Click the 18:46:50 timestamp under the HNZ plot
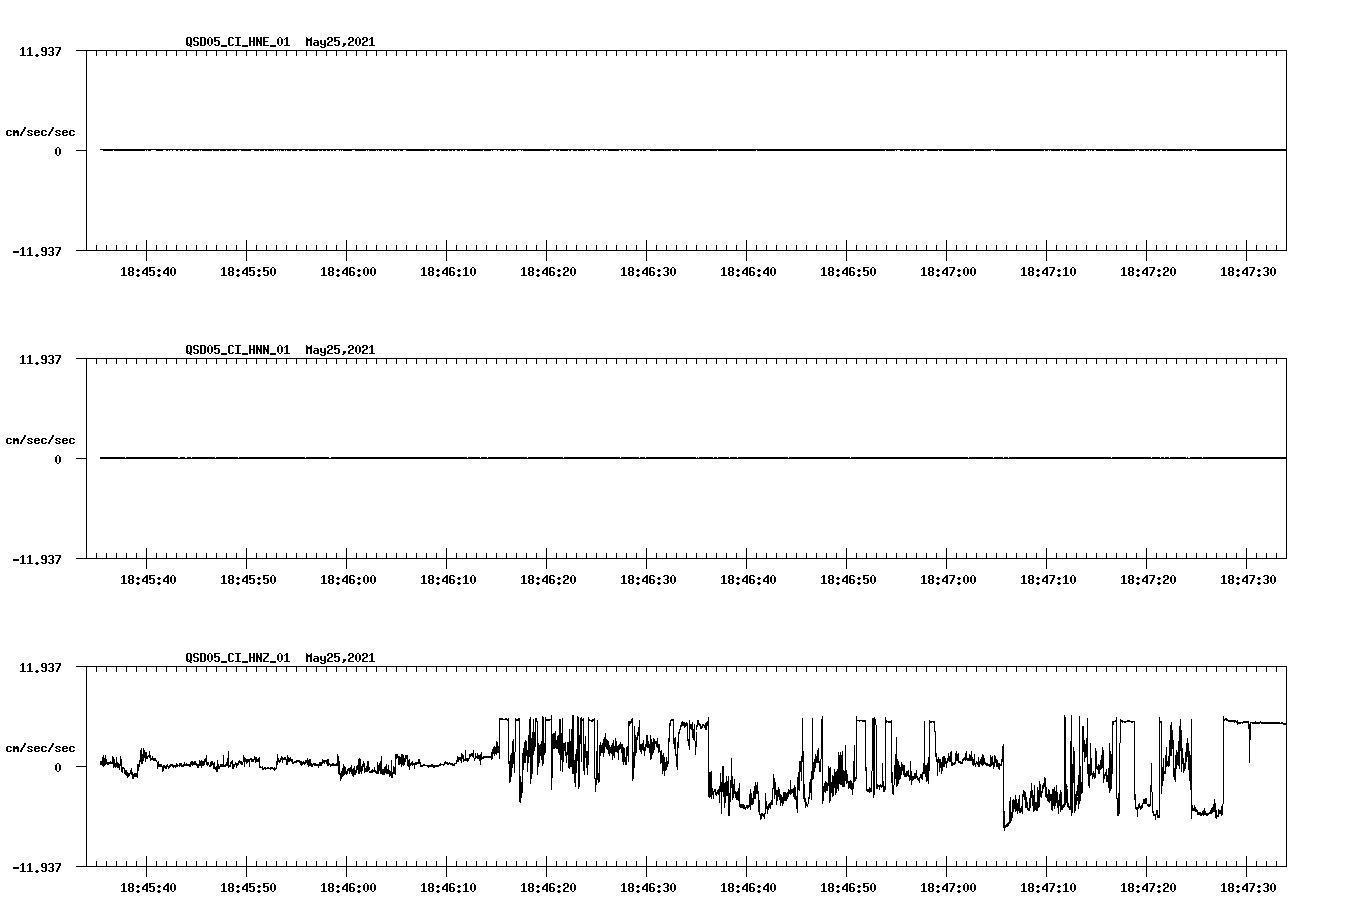The width and height of the screenshot is (1358, 924). [847, 885]
